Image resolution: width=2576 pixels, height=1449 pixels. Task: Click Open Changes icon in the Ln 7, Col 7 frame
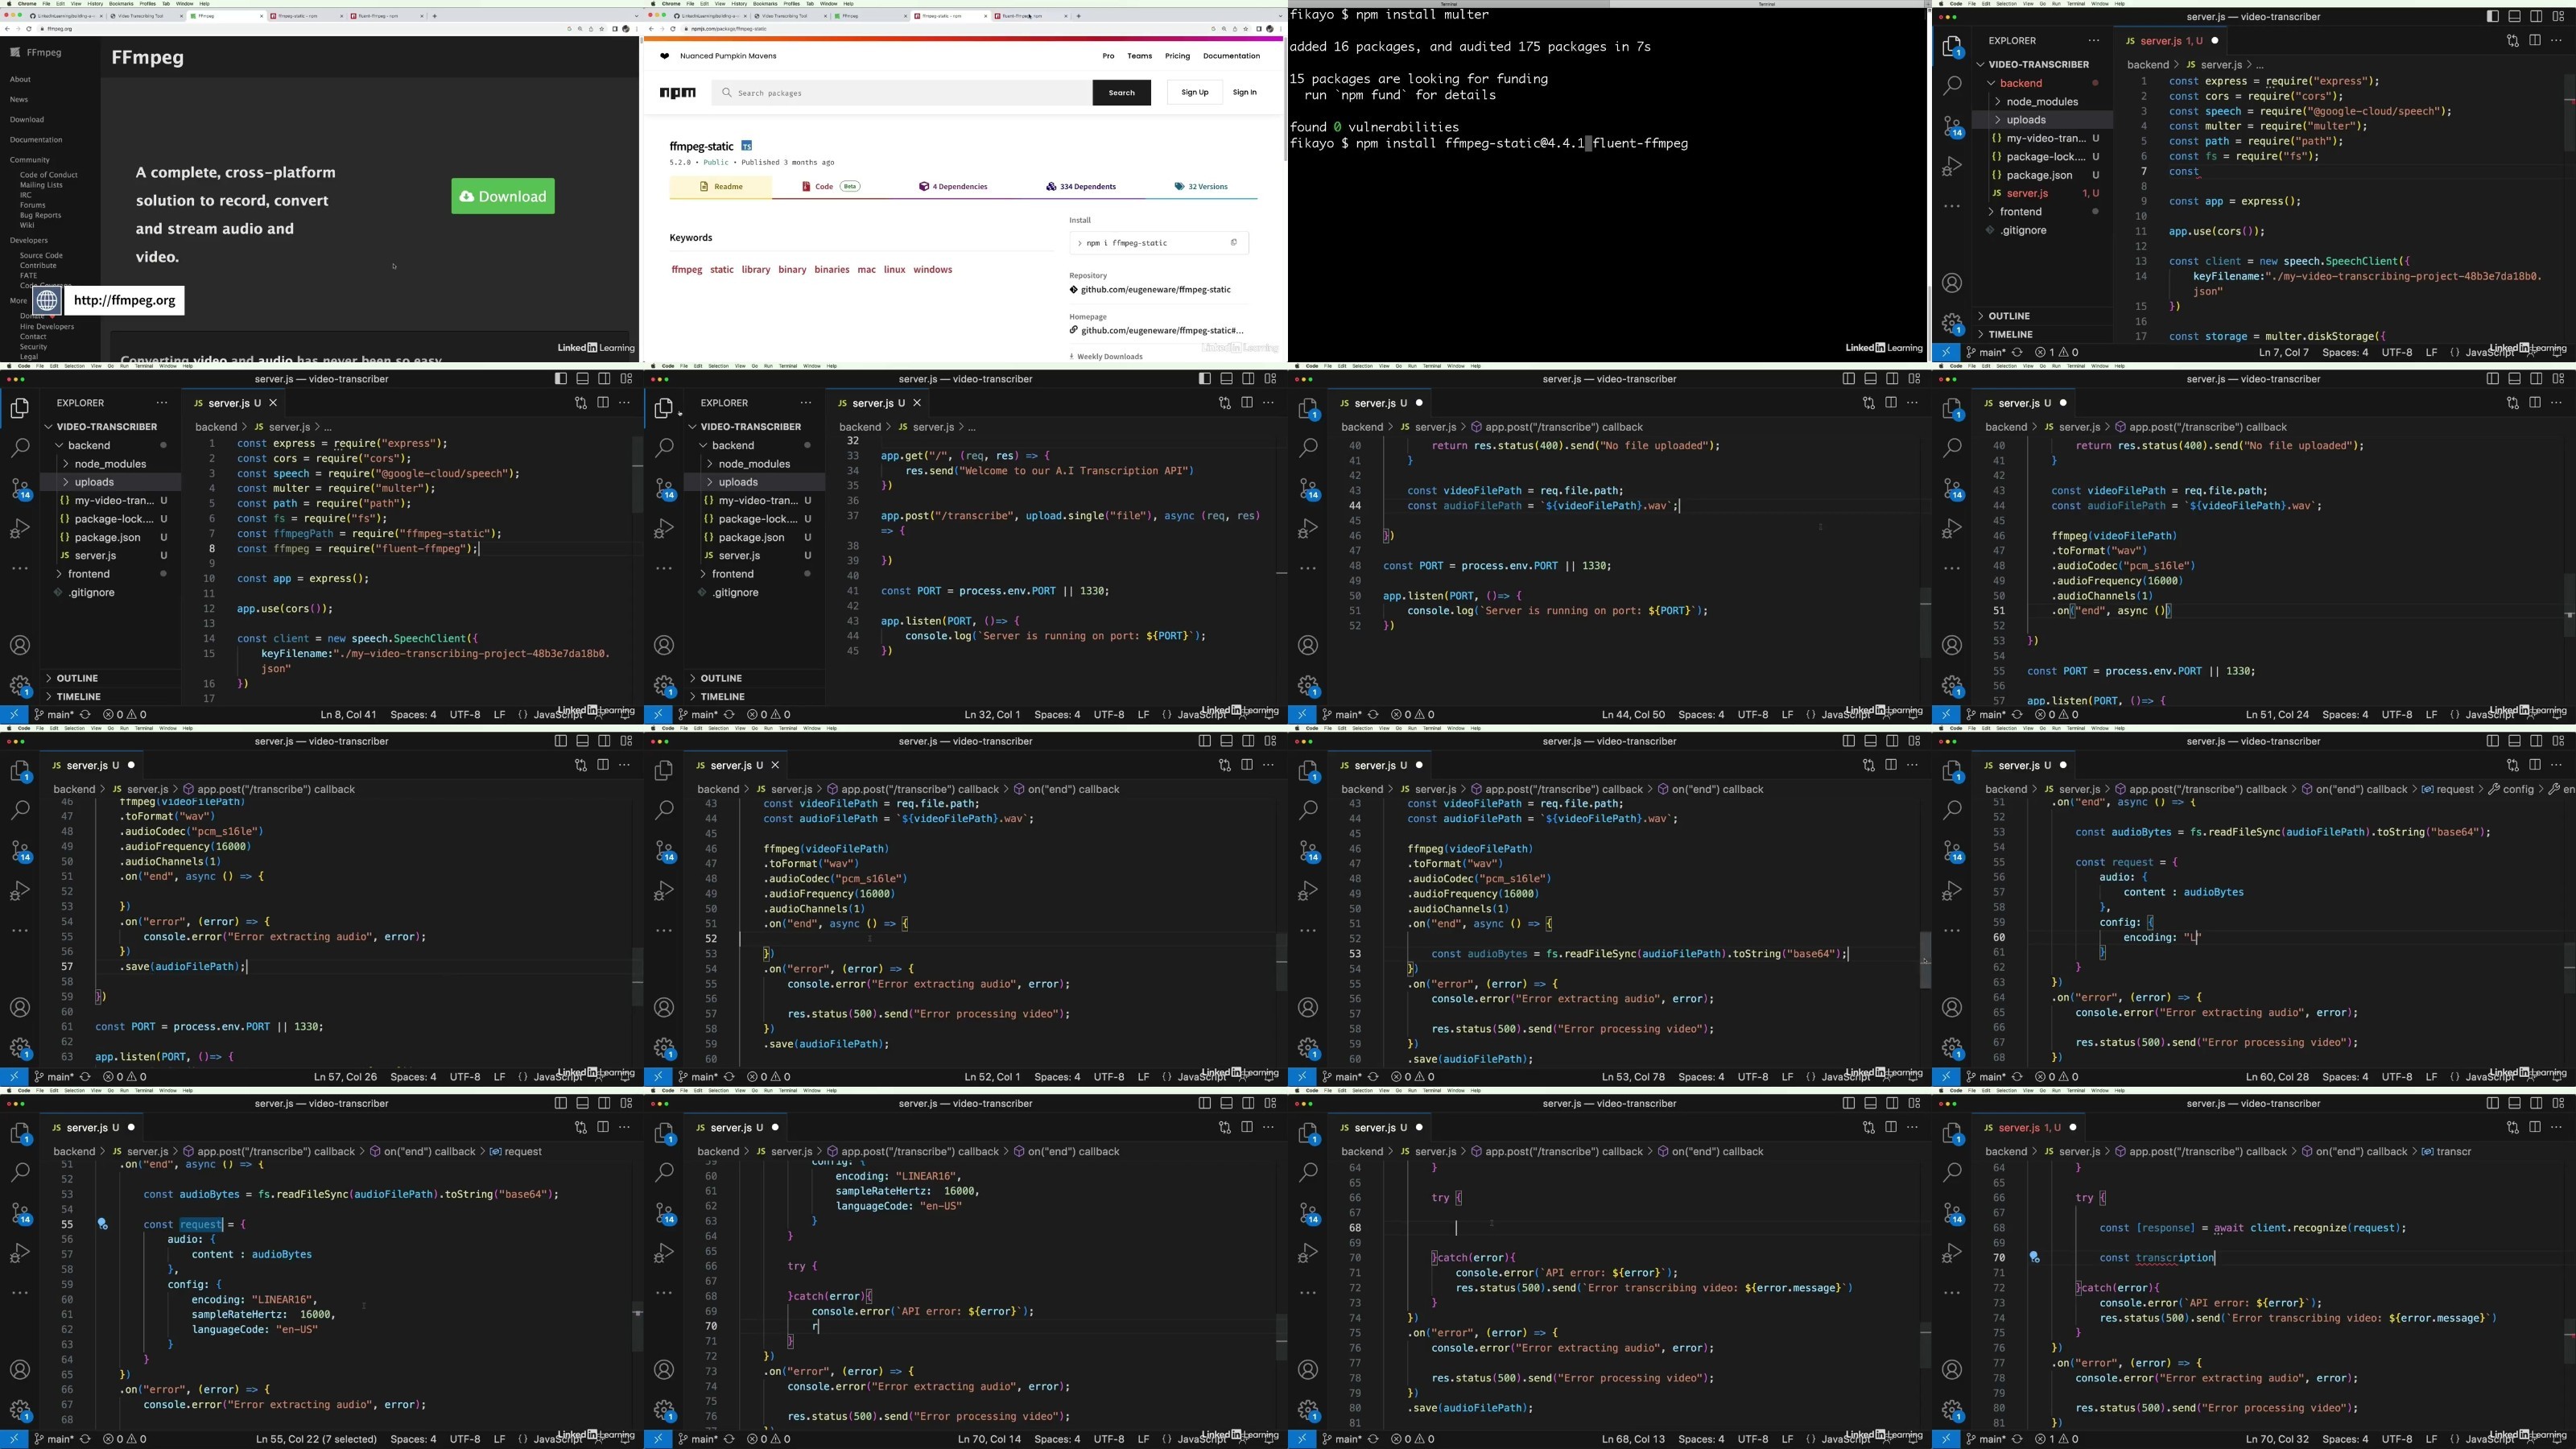pos(2512,41)
